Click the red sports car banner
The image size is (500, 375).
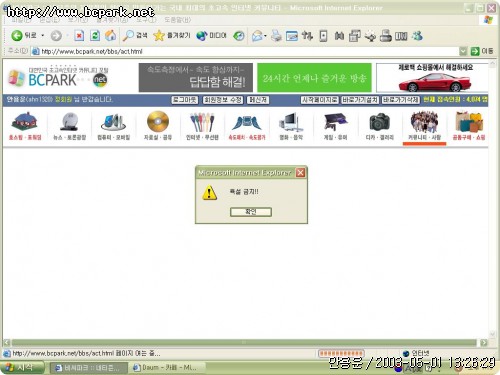[x=432, y=77]
